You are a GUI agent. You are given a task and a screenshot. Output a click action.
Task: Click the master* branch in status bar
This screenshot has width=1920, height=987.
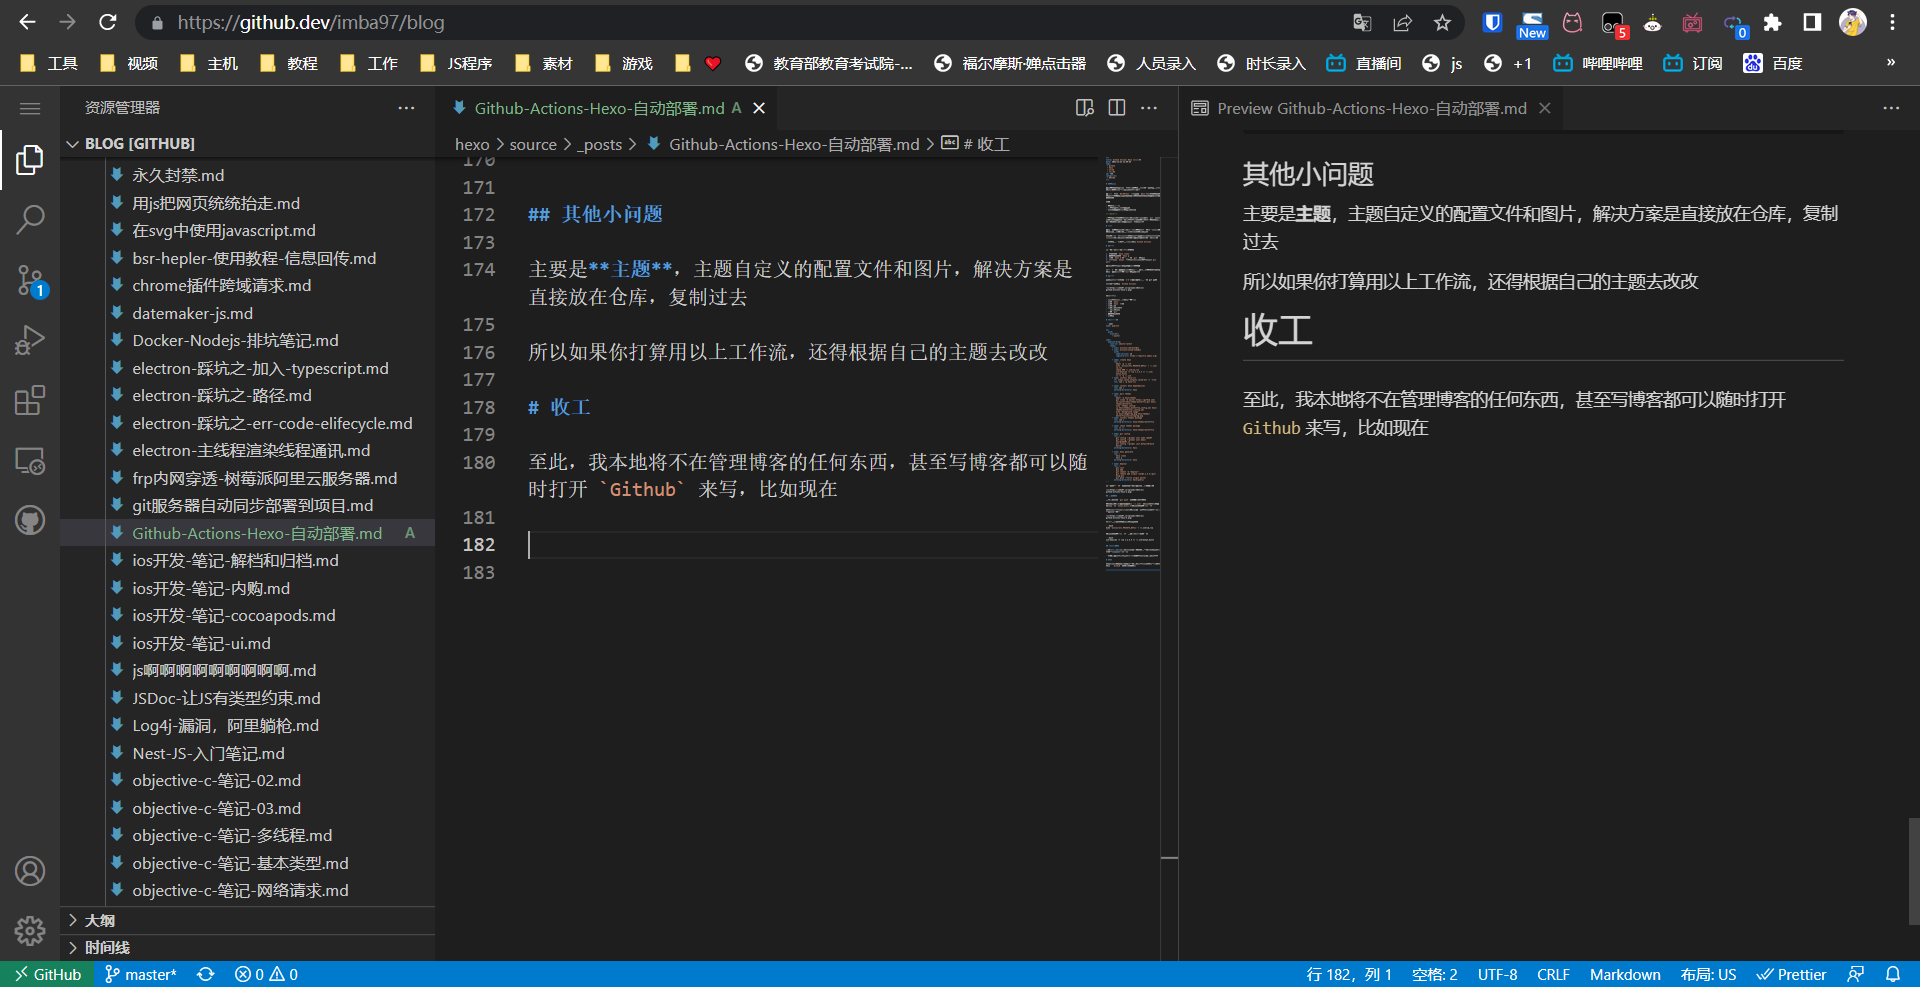[141, 974]
